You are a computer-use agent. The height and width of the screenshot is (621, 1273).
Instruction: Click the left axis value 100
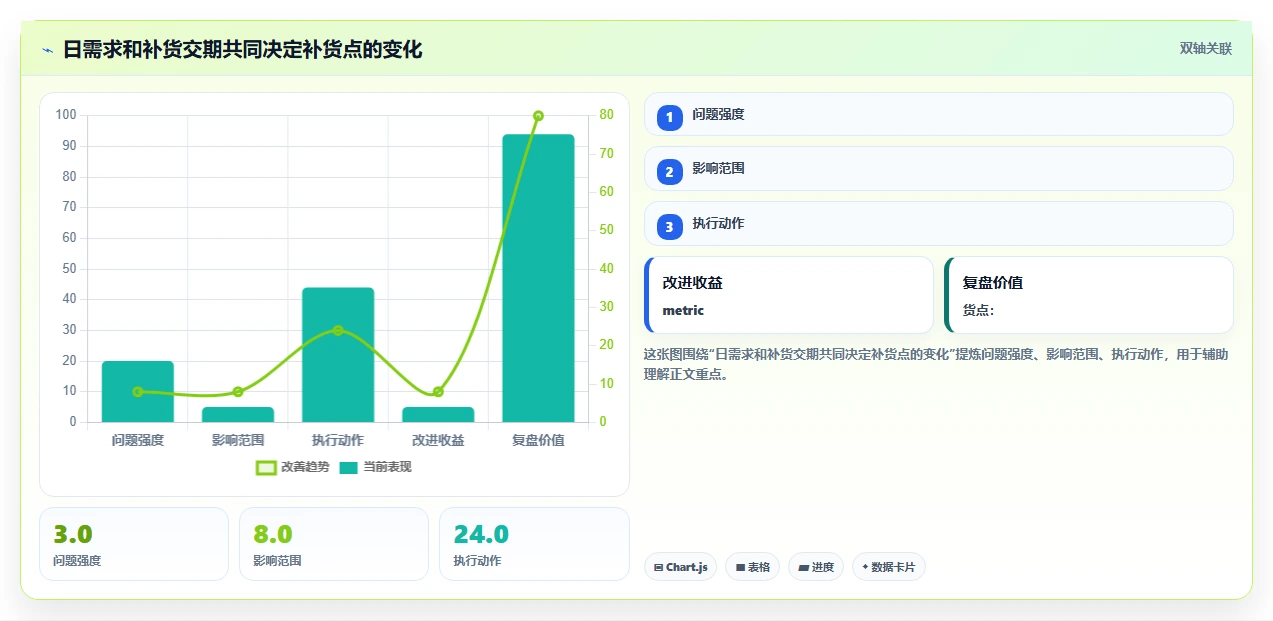66,115
